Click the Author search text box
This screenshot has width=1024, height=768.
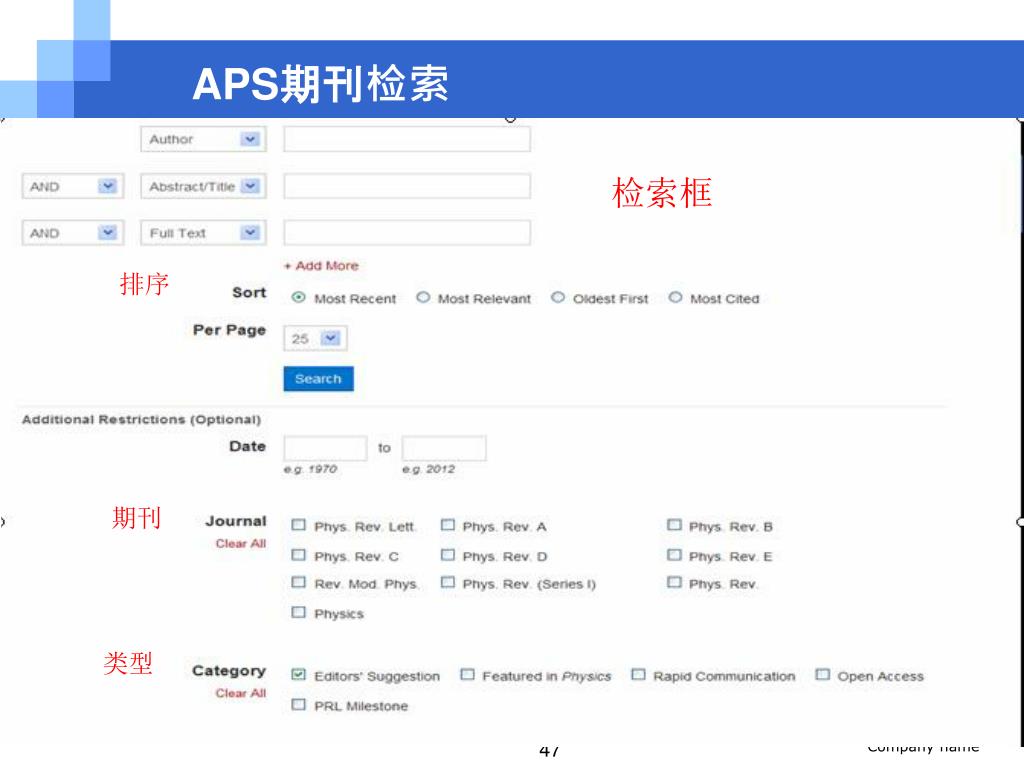tap(407, 139)
